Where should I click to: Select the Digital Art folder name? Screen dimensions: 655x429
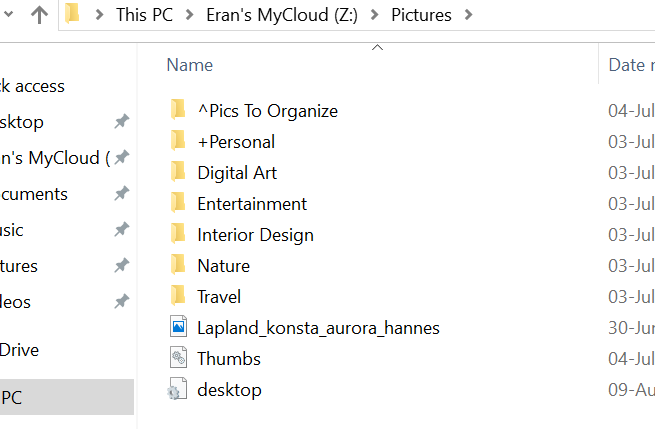237,173
